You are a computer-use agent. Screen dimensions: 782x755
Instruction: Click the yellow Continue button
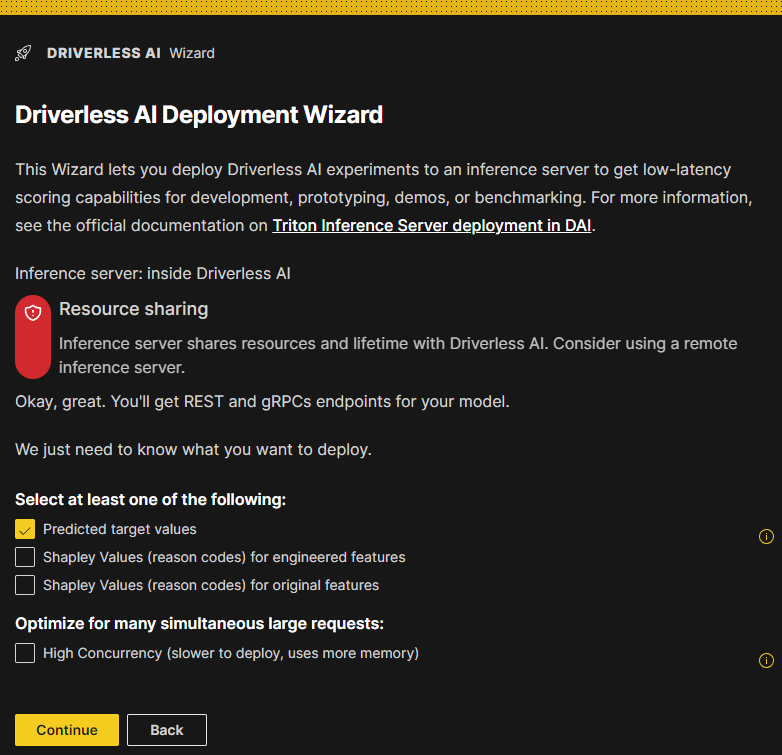67,730
